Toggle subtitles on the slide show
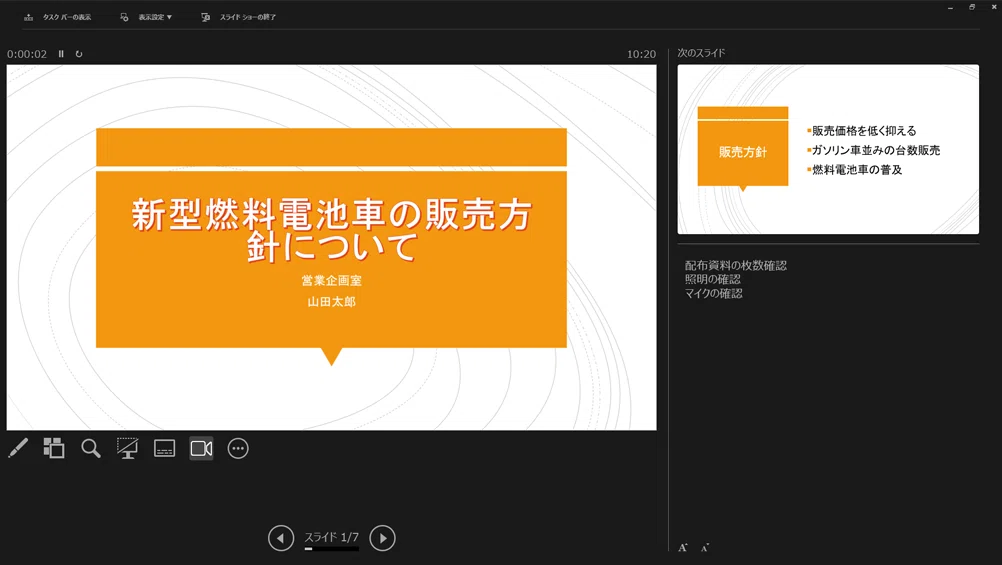The image size is (1002, 565). click(164, 448)
